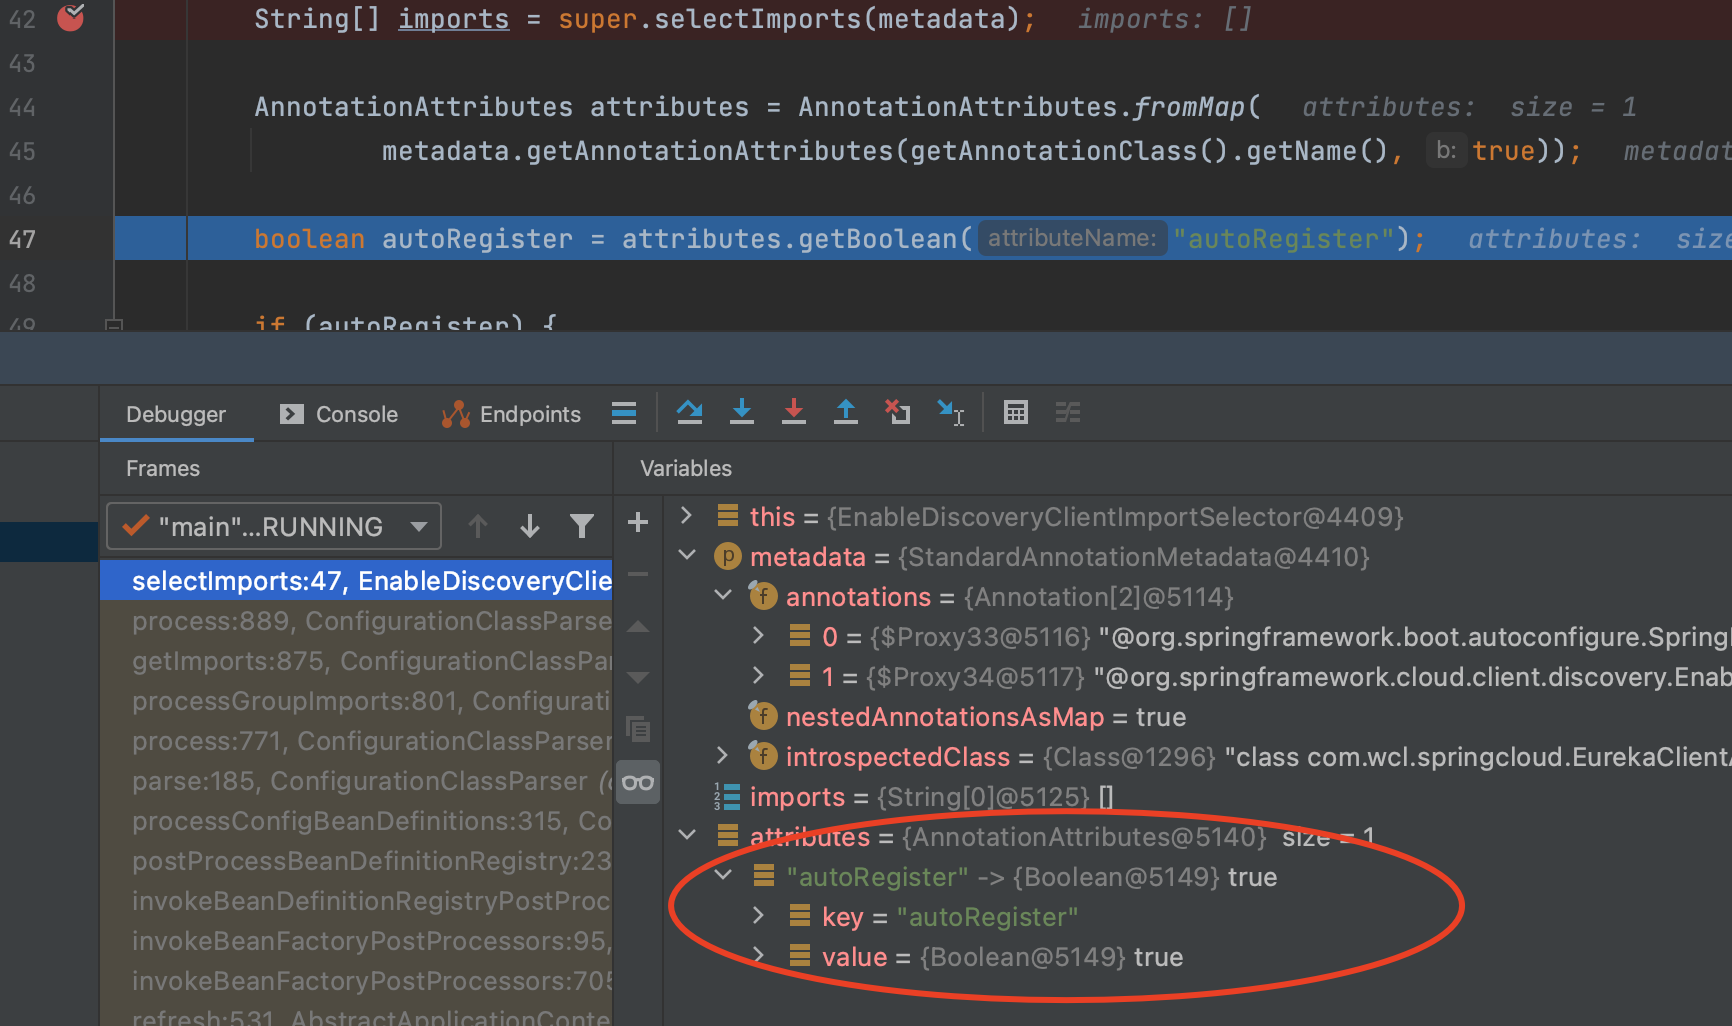This screenshot has height=1026, width=1732.
Task: Expand the introspectedClass field node
Action: point(722,756)
